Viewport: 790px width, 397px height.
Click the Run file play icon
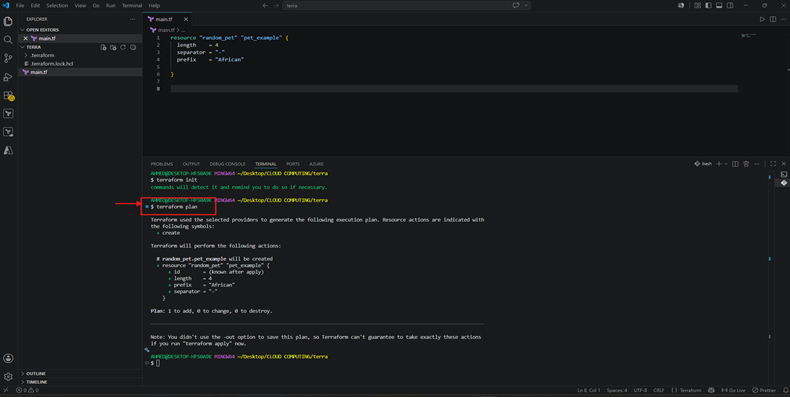pos(762,19)
